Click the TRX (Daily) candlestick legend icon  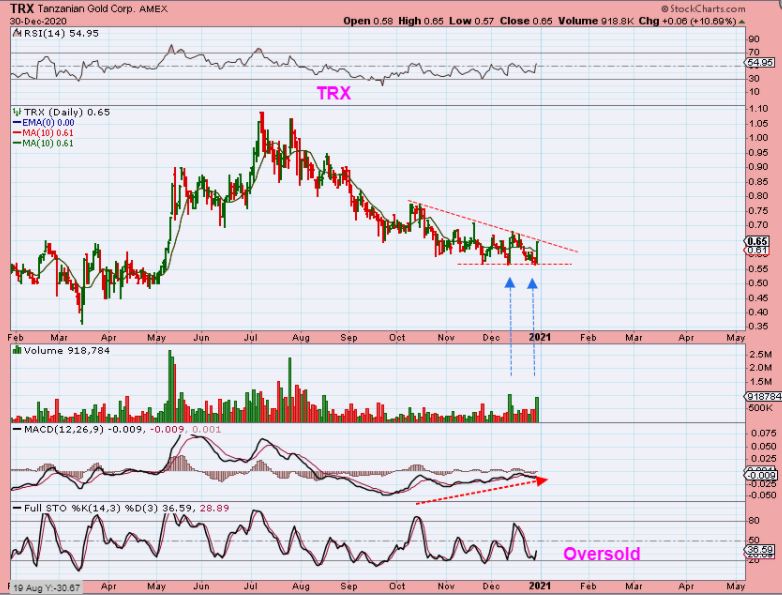pos(17,112)
